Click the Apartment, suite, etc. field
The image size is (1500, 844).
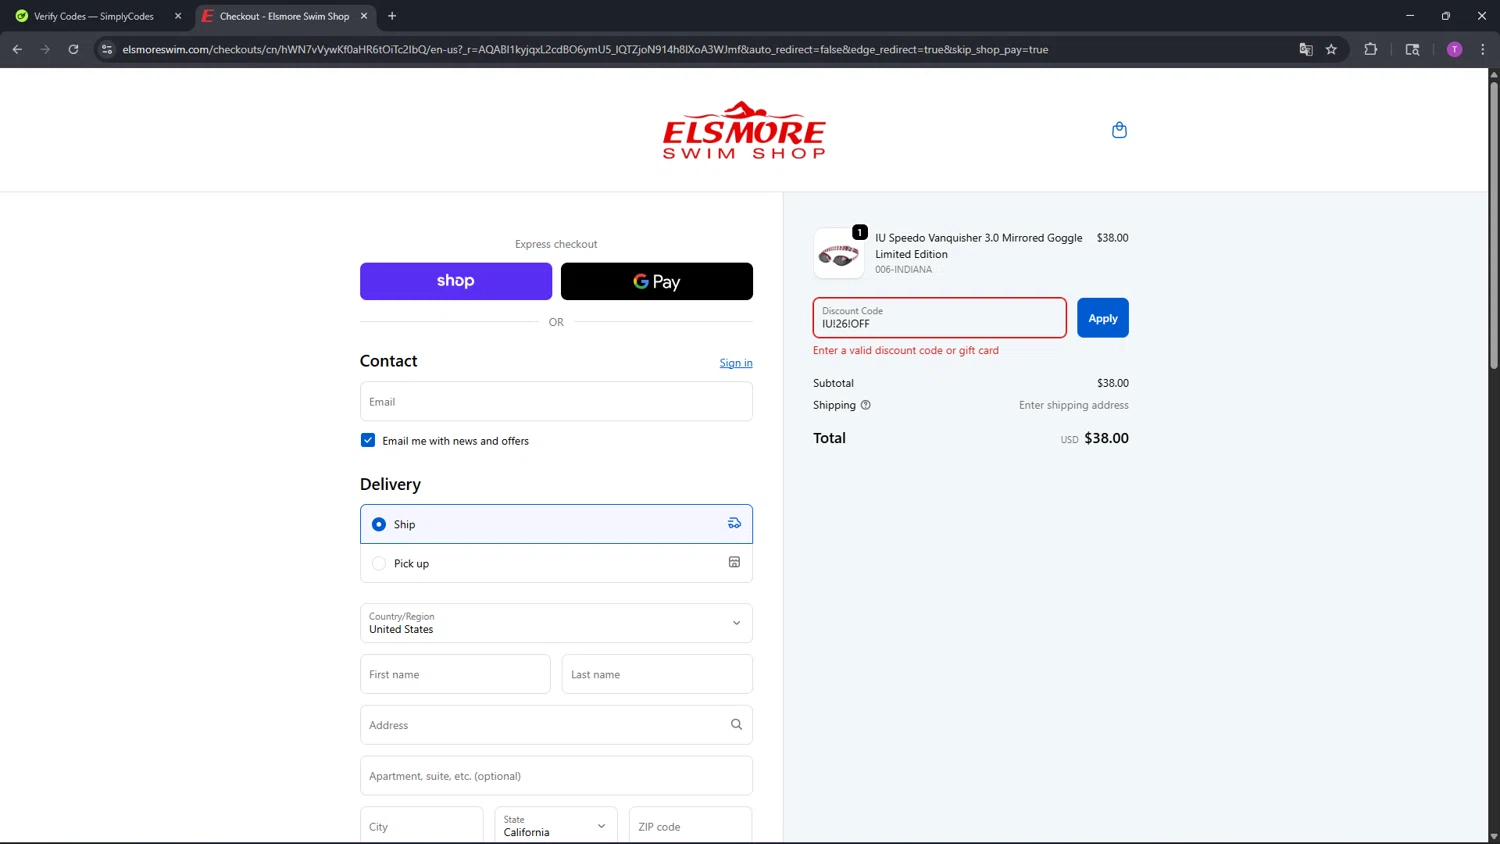556,776
